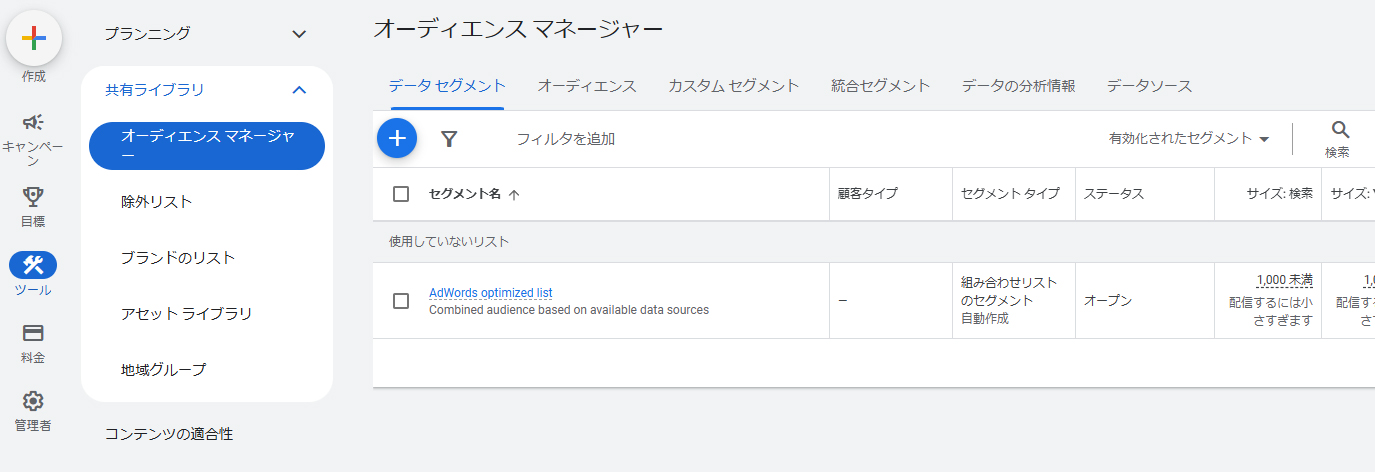The image size is (1375, 472).
Task: Open the AdWords optimized list link
Action: coord(490,293)
